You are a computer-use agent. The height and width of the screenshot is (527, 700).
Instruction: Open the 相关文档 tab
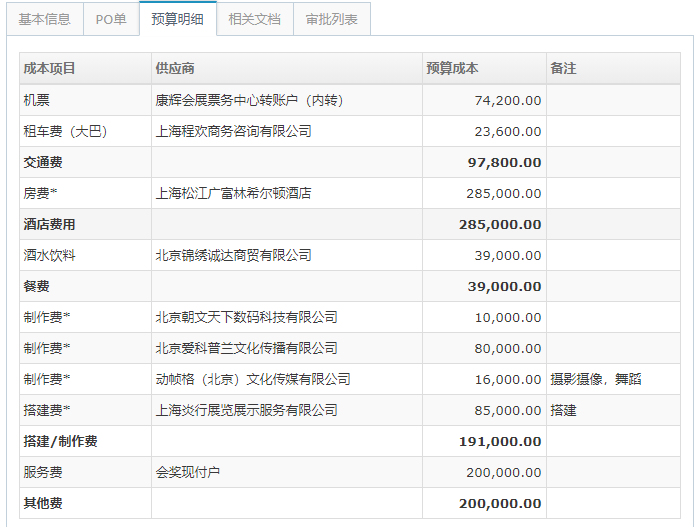(254, 19)
